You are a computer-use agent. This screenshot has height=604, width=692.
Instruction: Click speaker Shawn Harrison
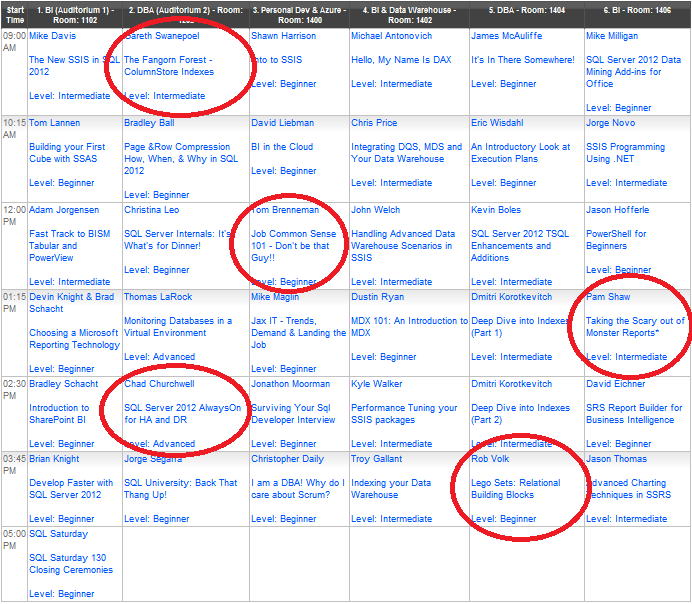[x=283, y=36]
